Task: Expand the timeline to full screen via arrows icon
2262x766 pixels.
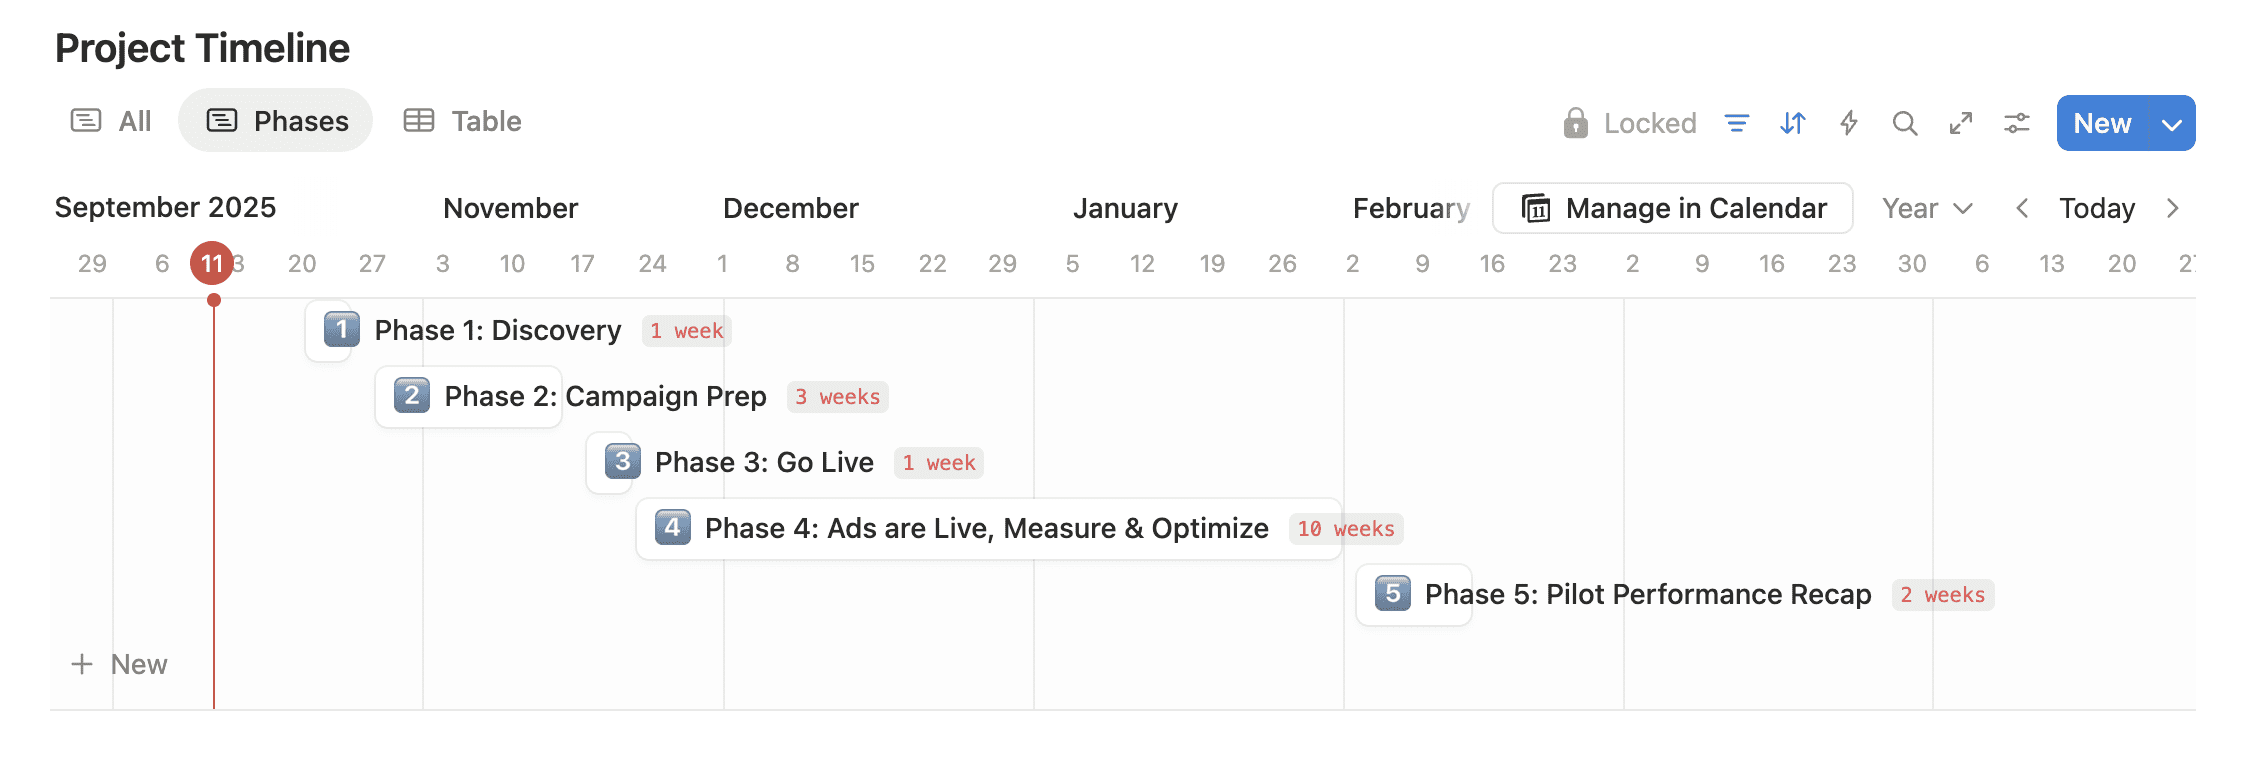Action: point(1961,122)
